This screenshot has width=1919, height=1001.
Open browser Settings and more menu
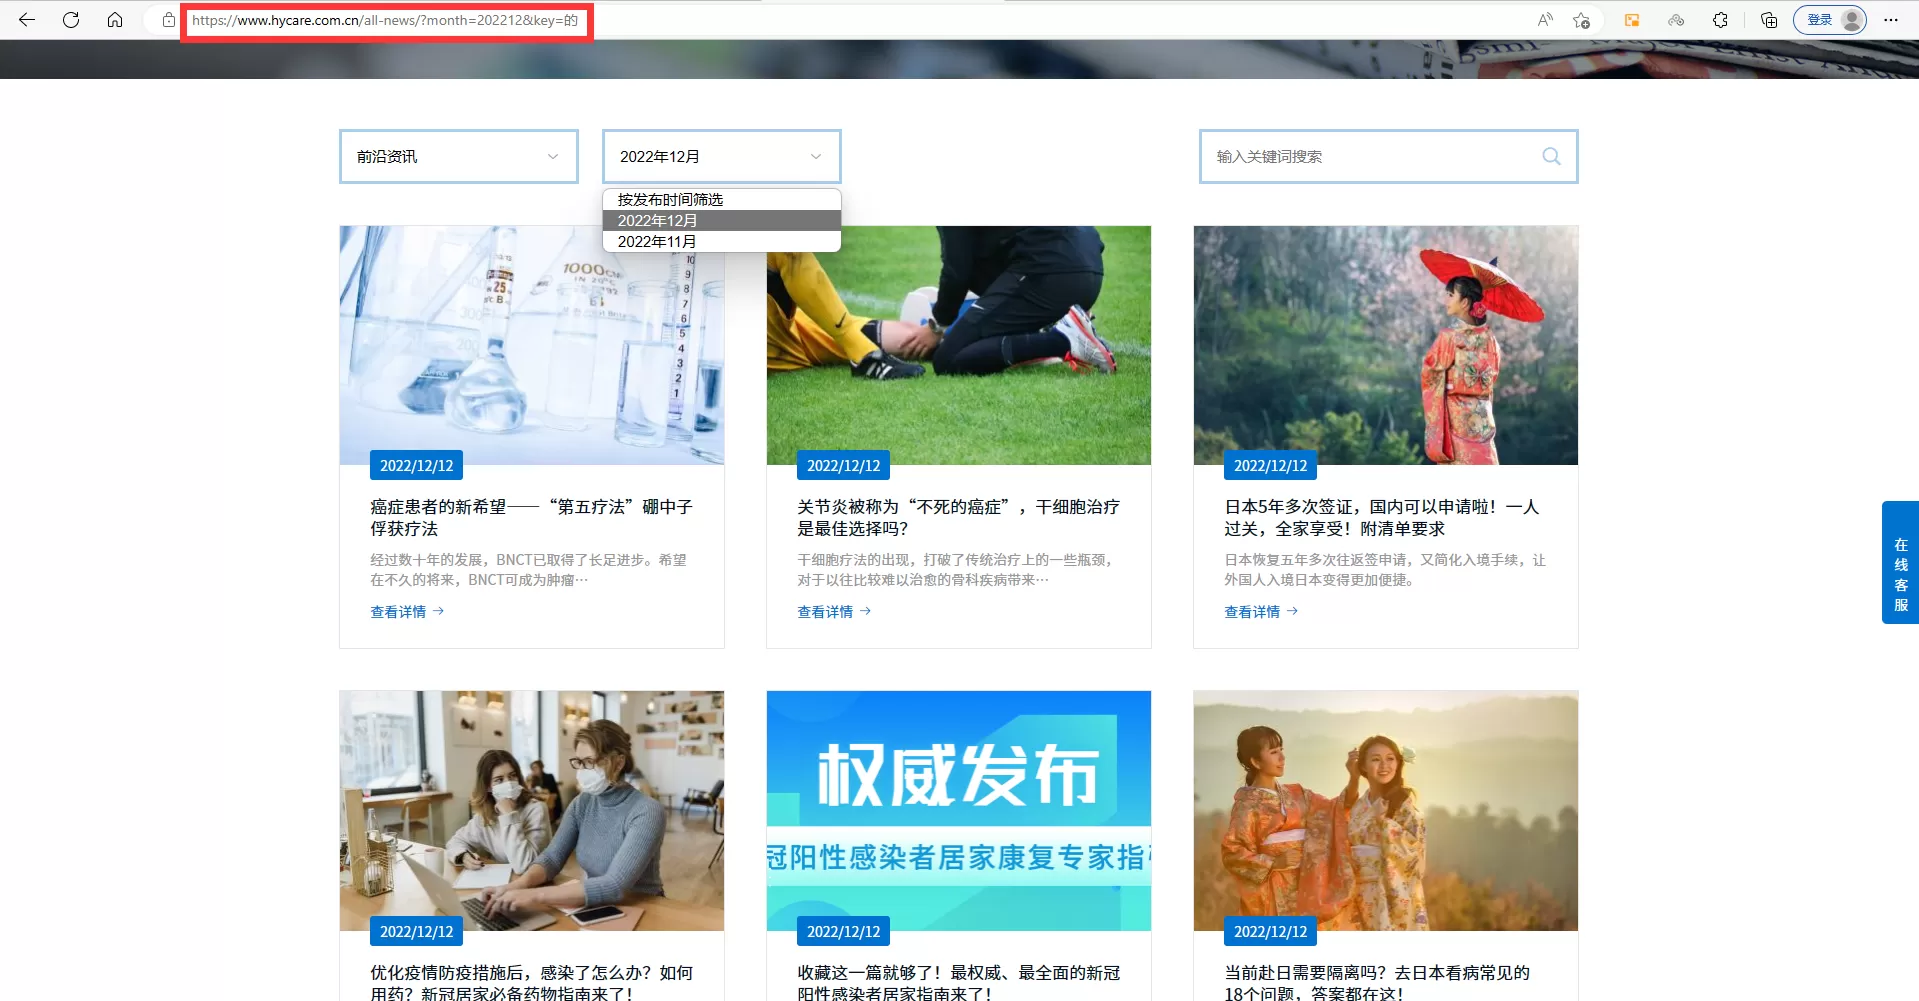1891,20
